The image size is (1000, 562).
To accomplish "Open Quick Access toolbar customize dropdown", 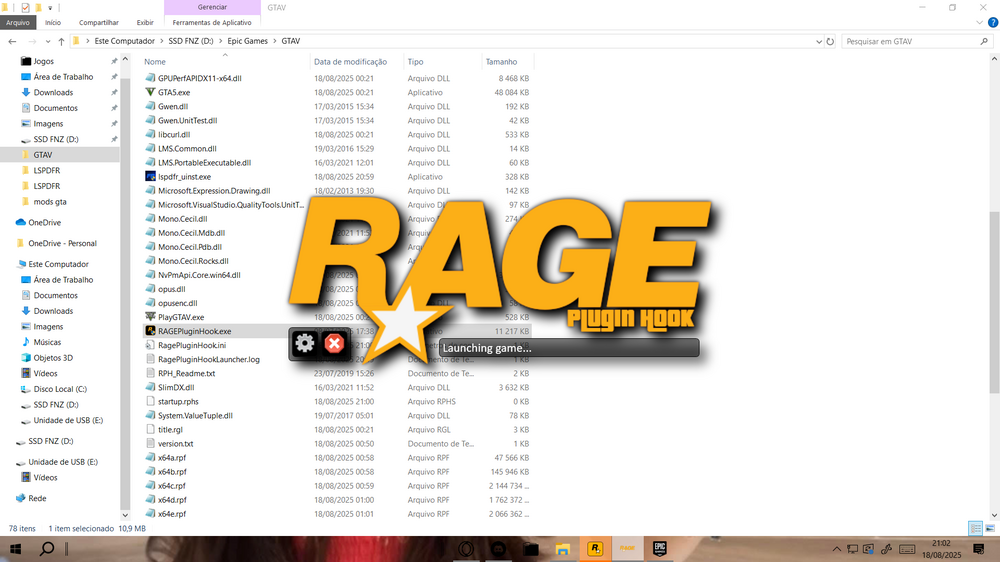I will pos(50,8).
